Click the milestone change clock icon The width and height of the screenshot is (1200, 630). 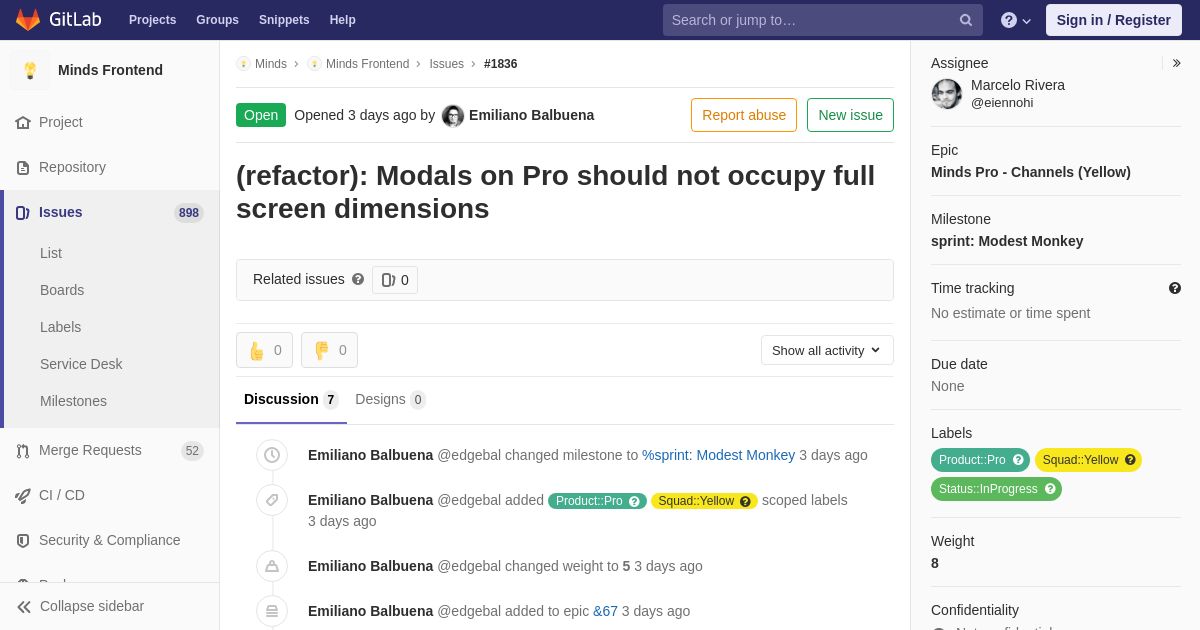pos(272,455)
